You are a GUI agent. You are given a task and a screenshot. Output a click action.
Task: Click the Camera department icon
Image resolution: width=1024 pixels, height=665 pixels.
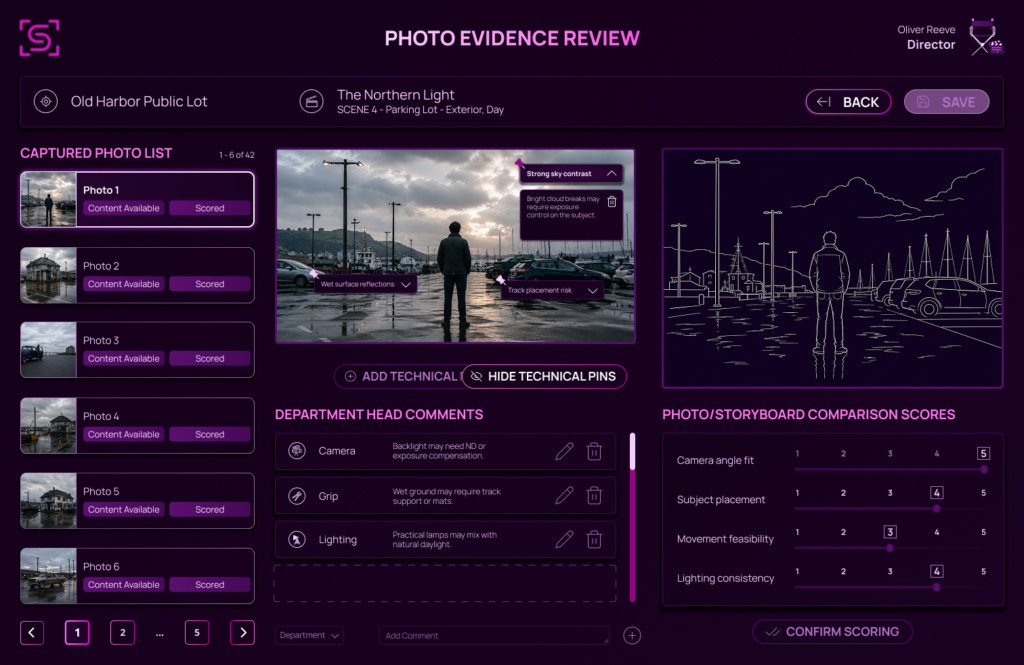[297, 451]
